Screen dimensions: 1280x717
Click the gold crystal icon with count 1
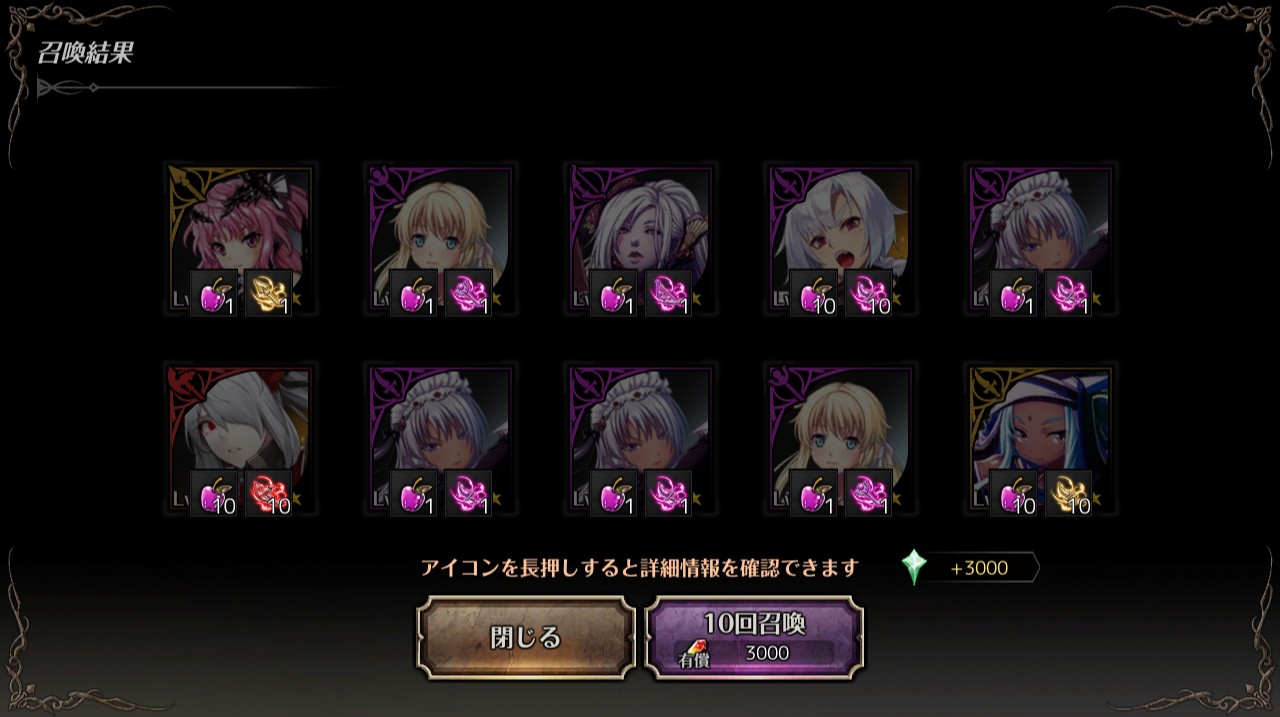click(x=269, y=293)
